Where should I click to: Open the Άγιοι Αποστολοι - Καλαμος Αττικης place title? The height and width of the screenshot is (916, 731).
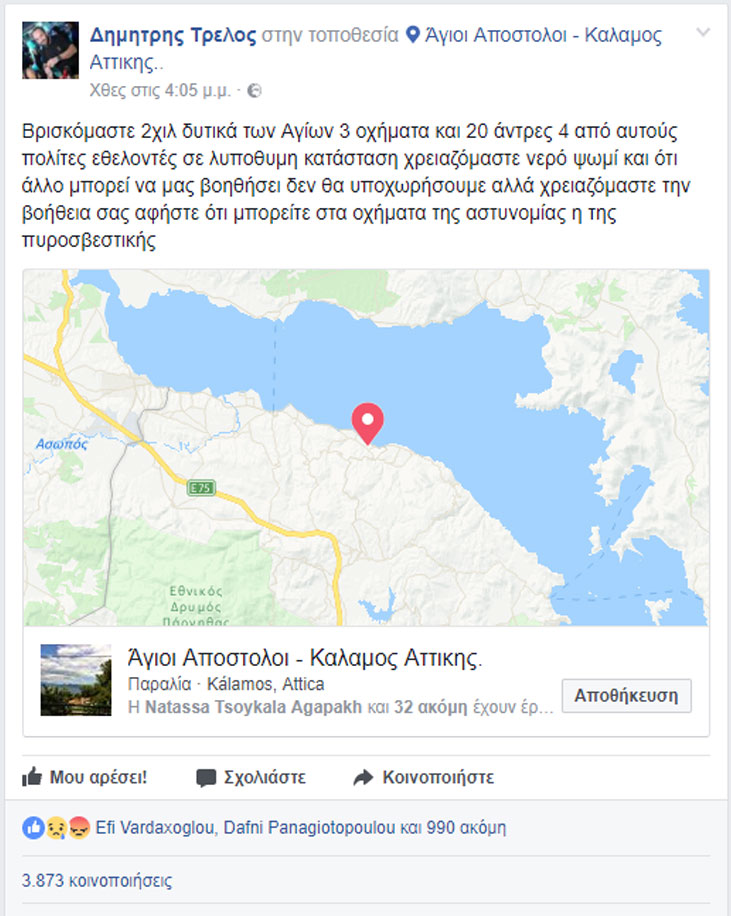coord(305,658)
